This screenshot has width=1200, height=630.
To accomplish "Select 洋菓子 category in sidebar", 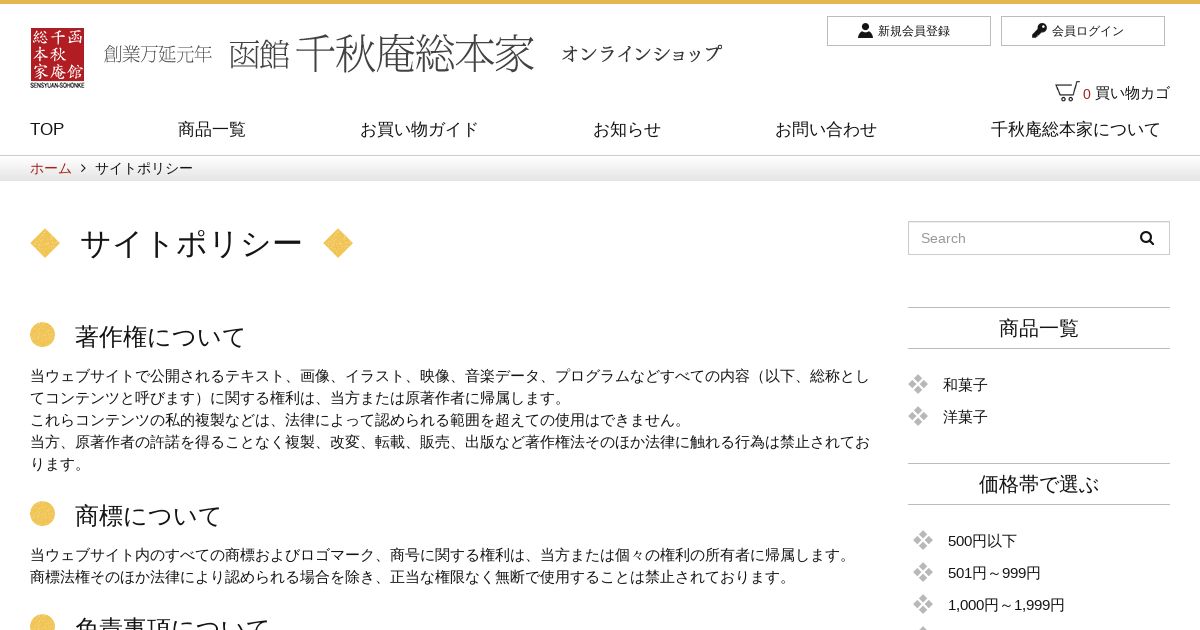I will [965, 417].
